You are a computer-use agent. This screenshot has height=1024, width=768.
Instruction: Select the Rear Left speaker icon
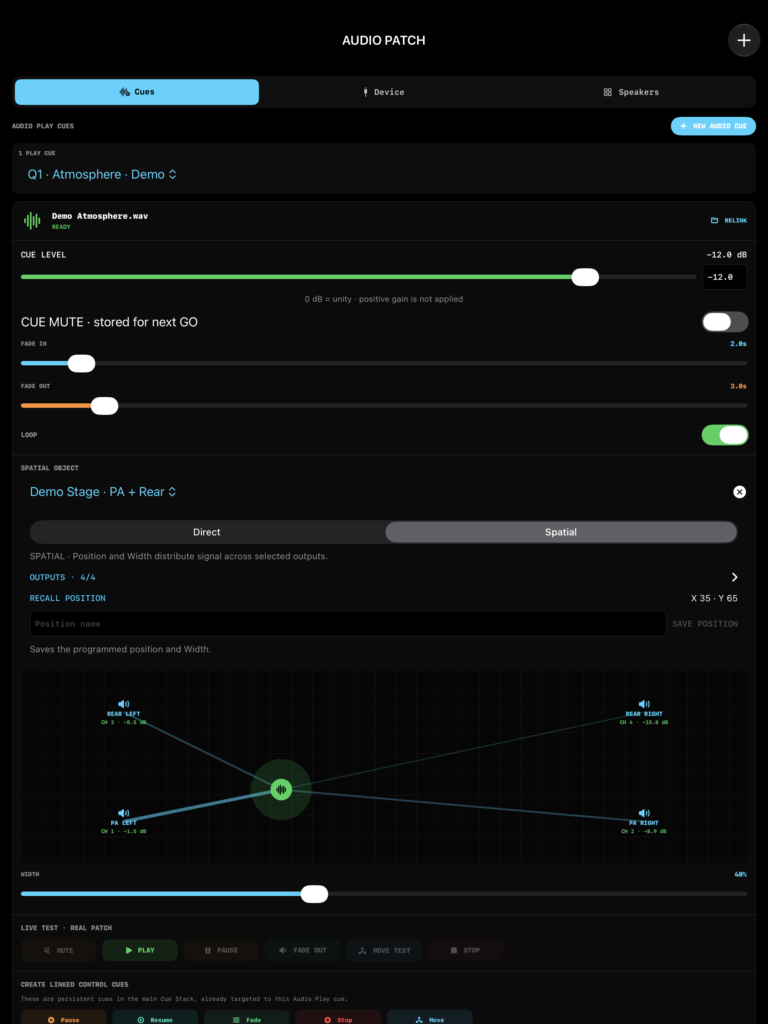pyautogui.click(x=123, y=704)
